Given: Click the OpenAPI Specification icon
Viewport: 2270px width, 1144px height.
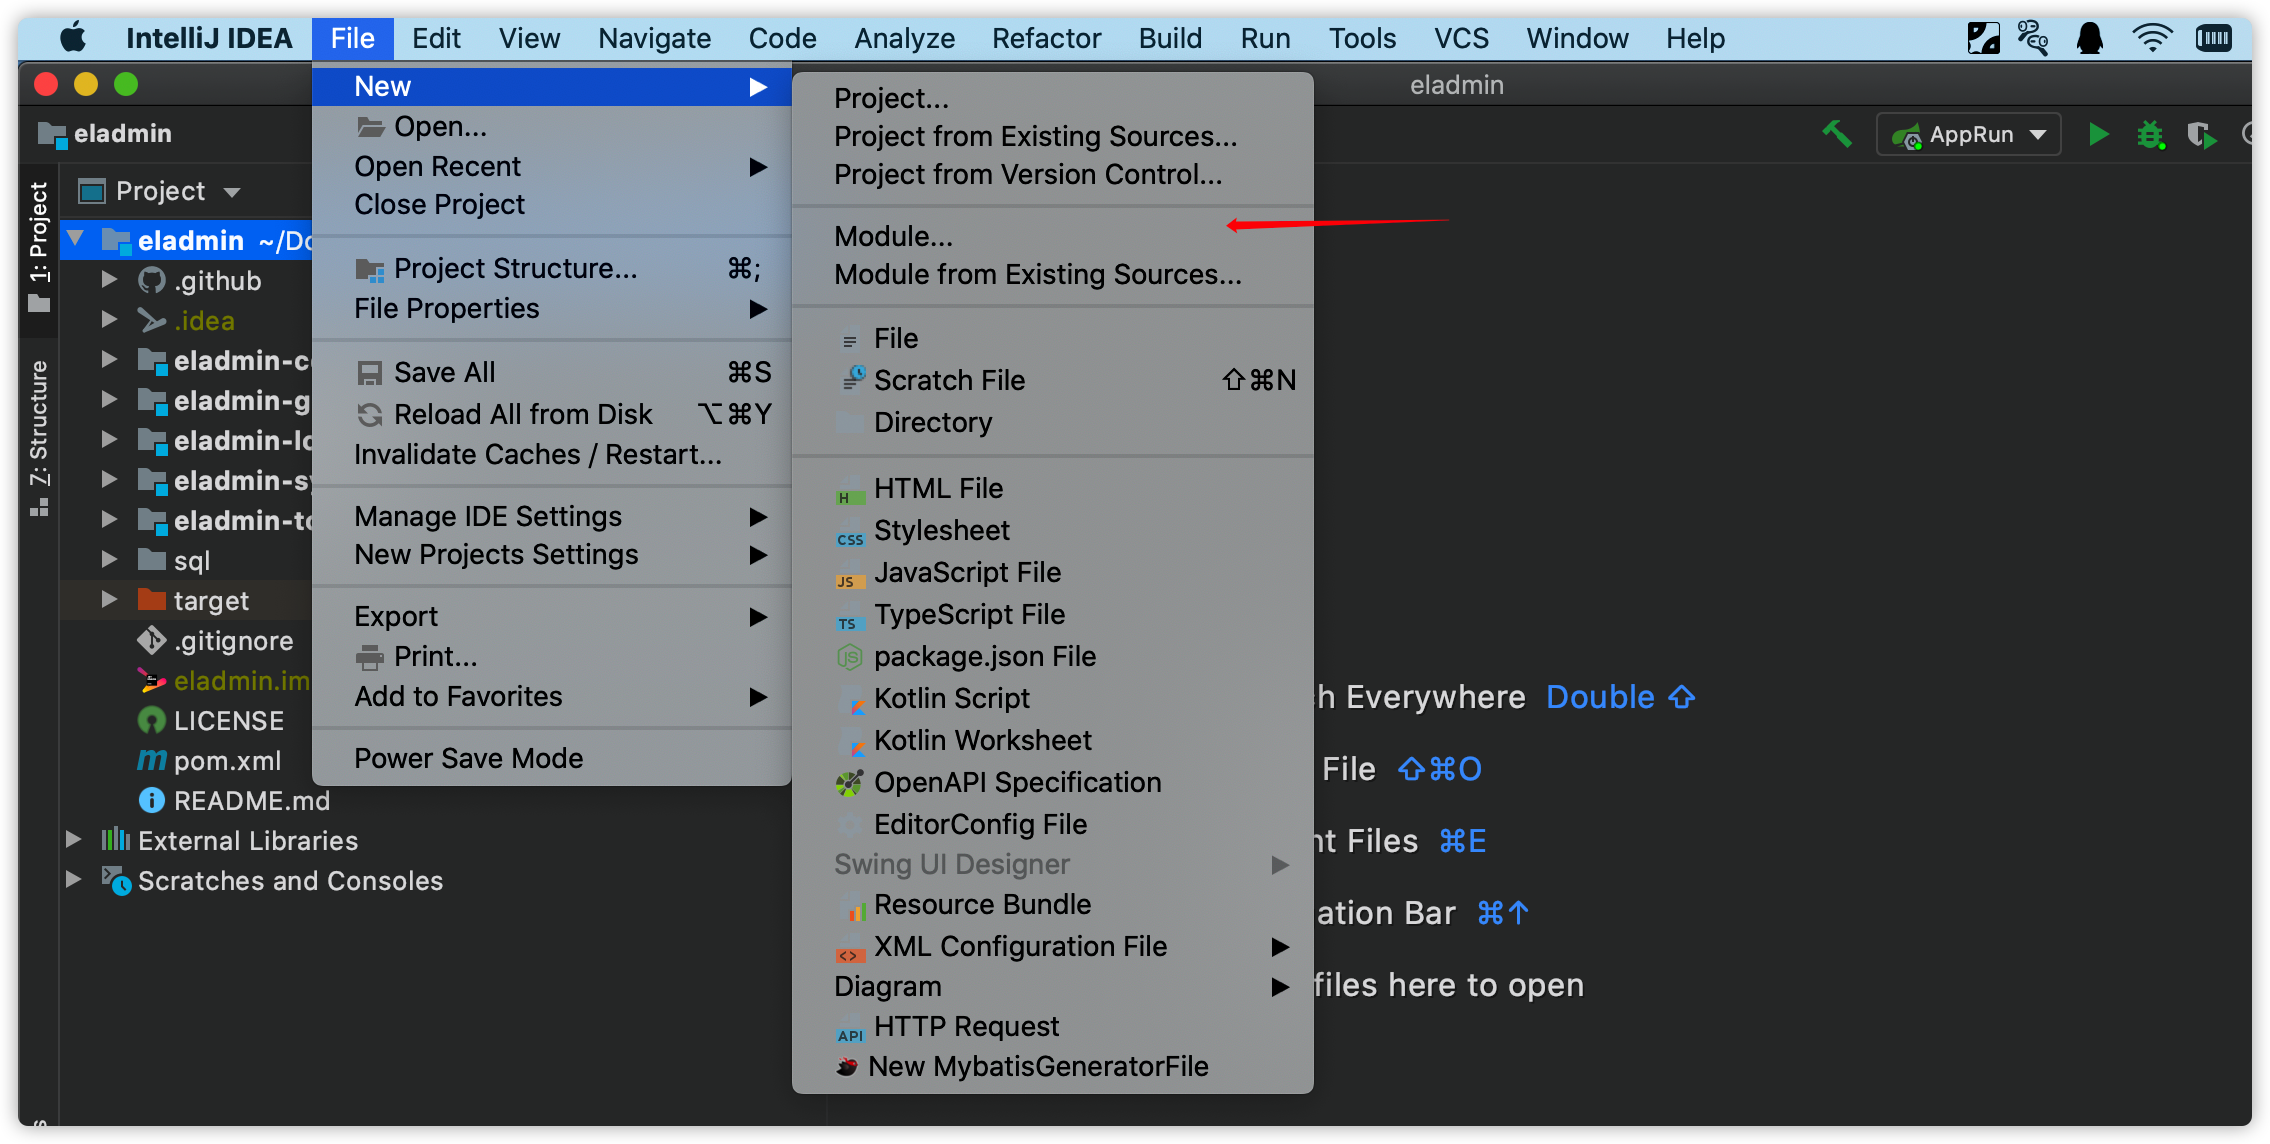Looking at the screenshot, I should (x=849, y=783).
